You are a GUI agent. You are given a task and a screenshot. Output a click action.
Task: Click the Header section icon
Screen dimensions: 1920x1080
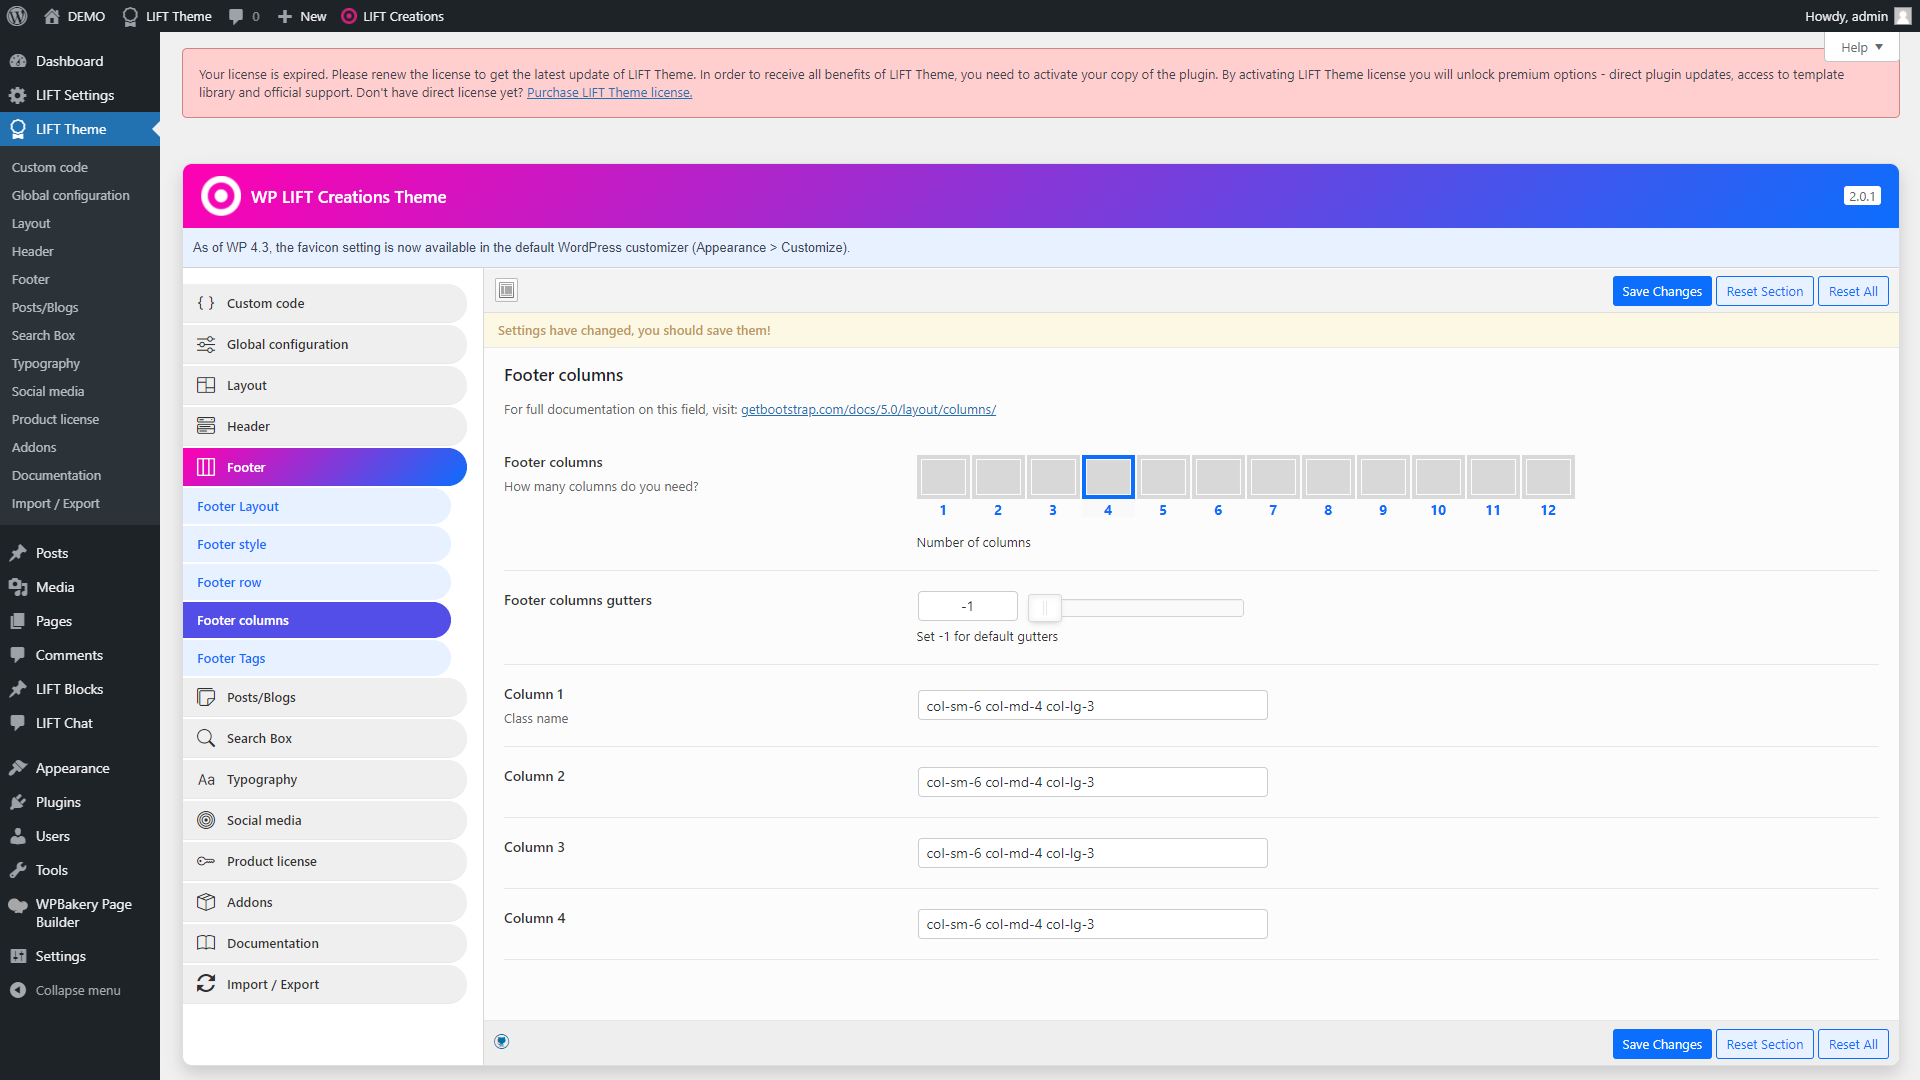pos(206,425)
